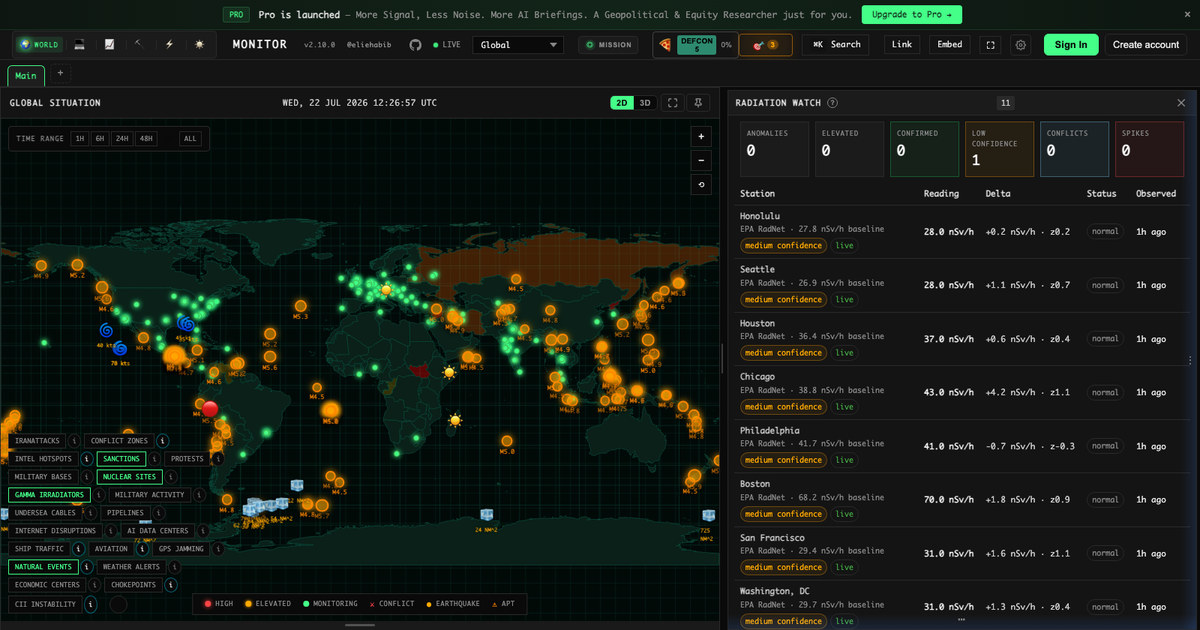Image resolution: width=1200 pixels, height=630 pixels.
Task: Switch map to 2D view
Action: pos(622,103)
